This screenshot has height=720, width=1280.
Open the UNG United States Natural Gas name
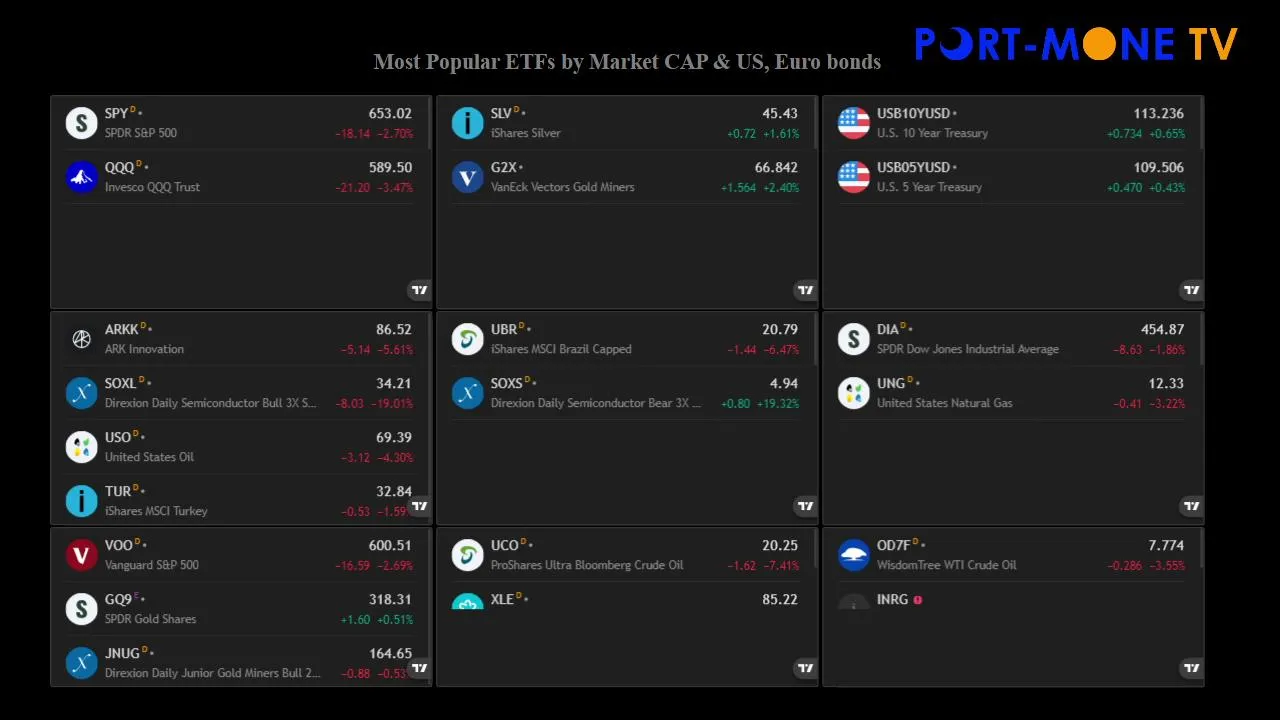tap(944, 403)
